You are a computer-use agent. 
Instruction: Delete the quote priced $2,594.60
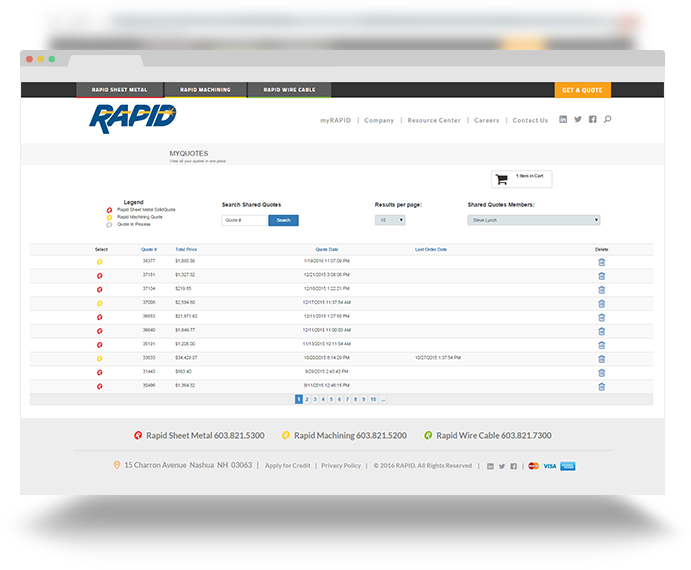click(x=601, y=304)
